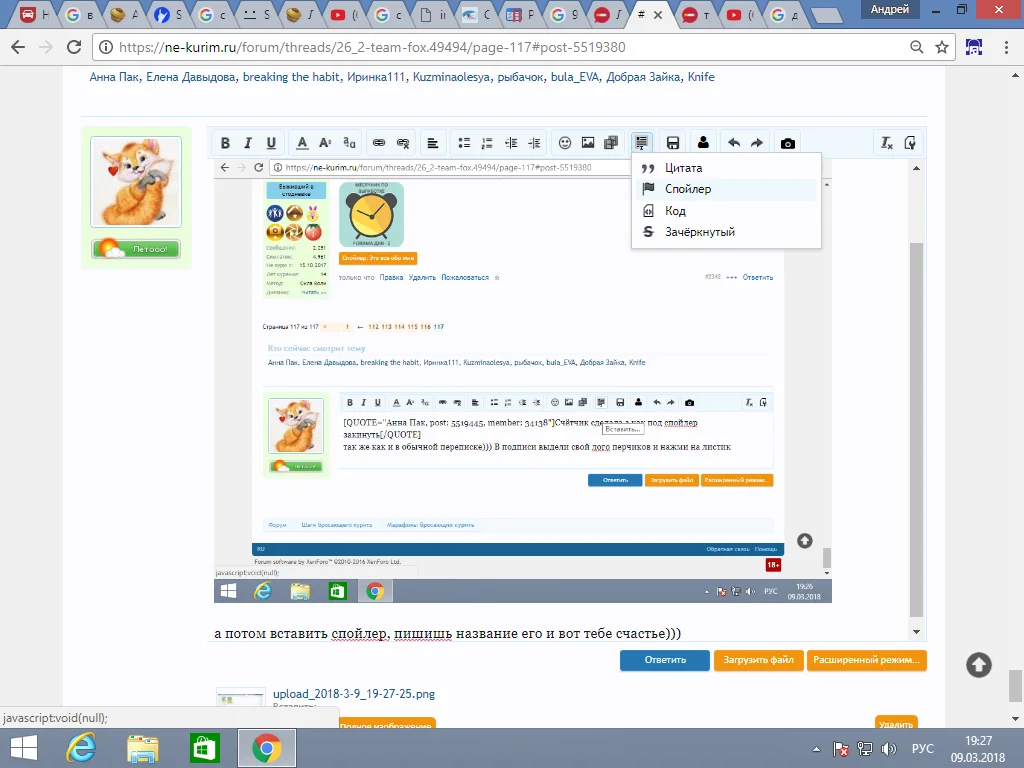The width and height of the screenshot is (1024, 768).
Task: Click the Расширенный режим button
Action: (867, 660)
